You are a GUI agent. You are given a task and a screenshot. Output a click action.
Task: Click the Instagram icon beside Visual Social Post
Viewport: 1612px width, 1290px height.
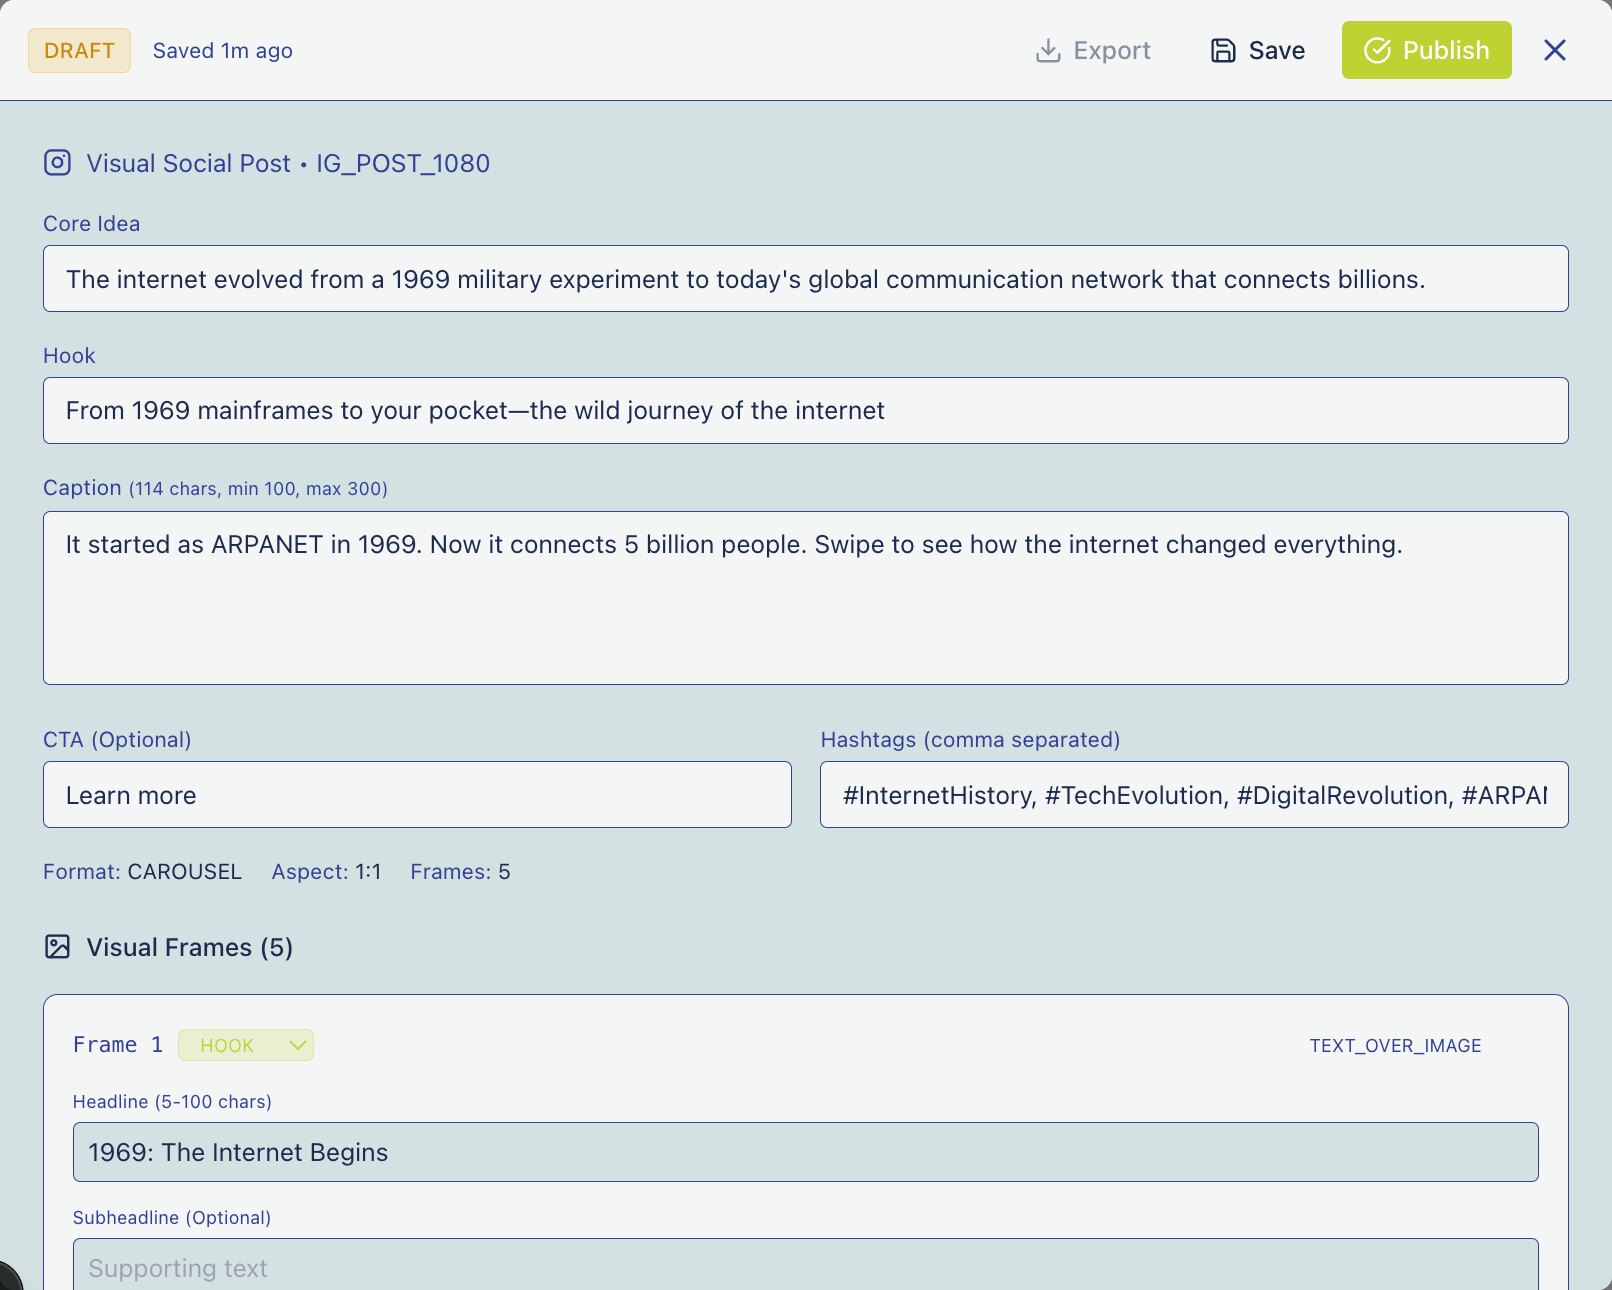[x=58, y=163]
